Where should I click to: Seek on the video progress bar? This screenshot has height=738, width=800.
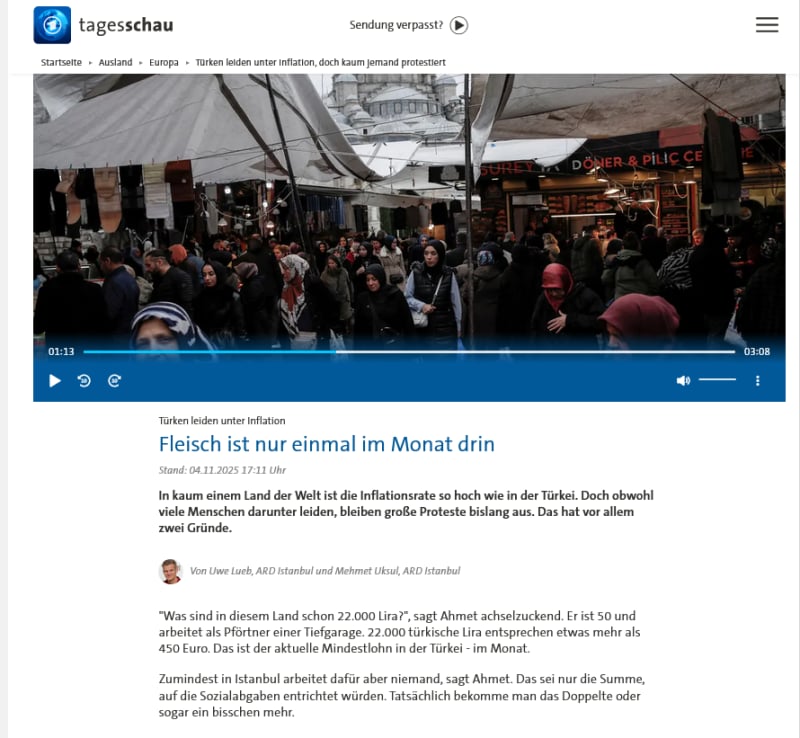(409, 352)
